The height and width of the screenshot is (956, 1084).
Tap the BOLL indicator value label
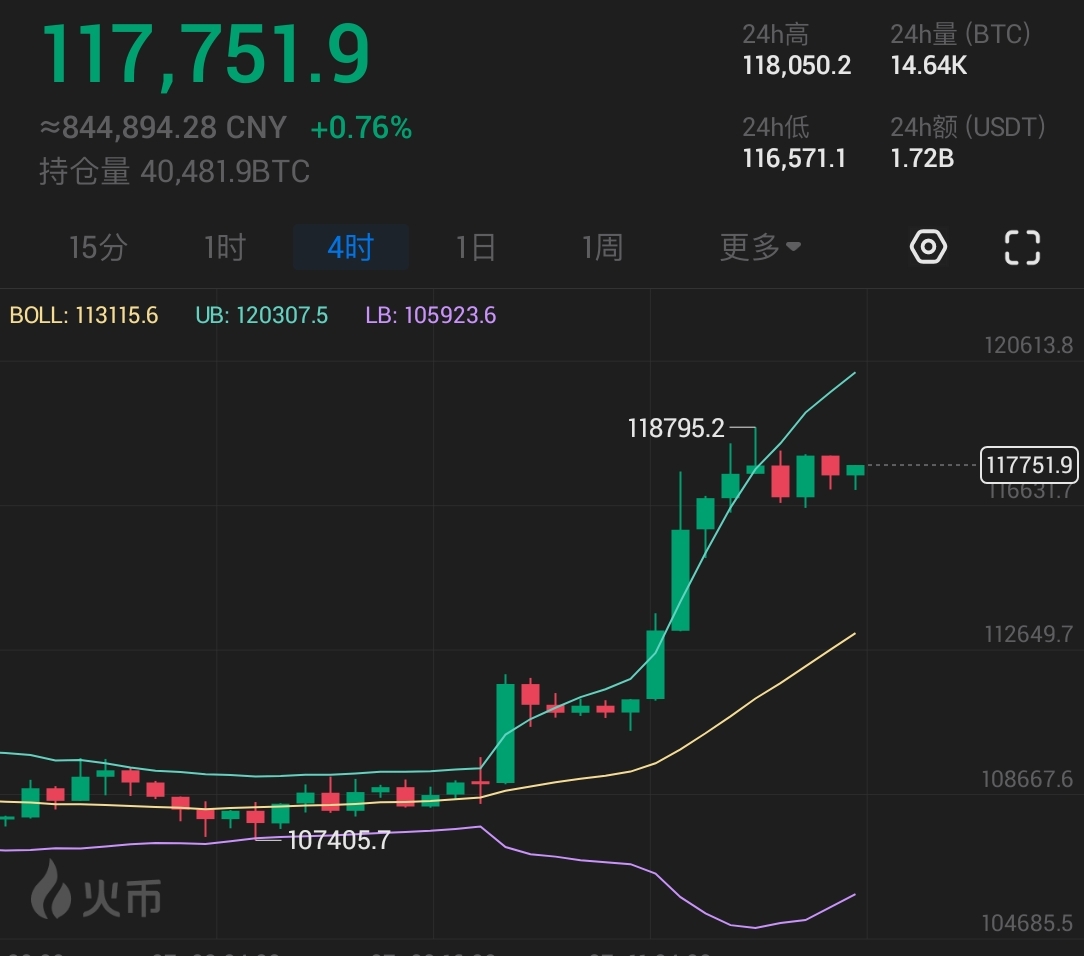click(84, 316)
